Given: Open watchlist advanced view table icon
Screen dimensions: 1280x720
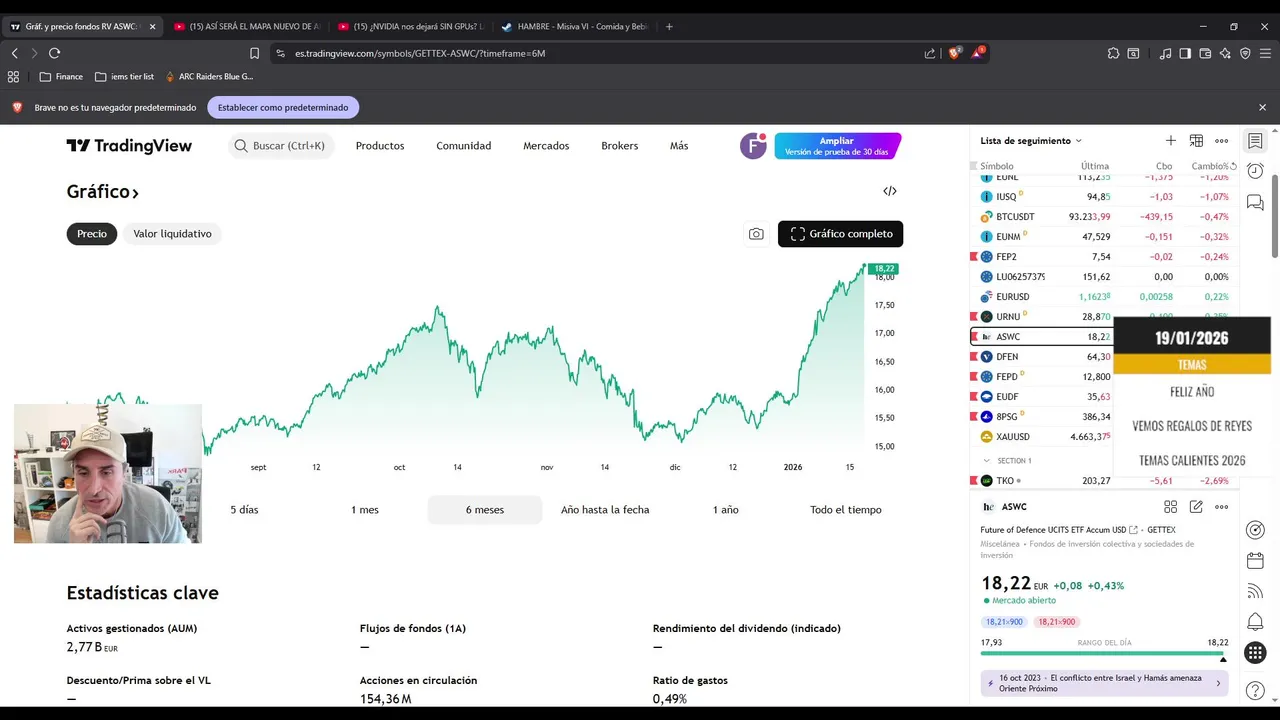Looking at the screenshot, I should (x=1196, y=141).
